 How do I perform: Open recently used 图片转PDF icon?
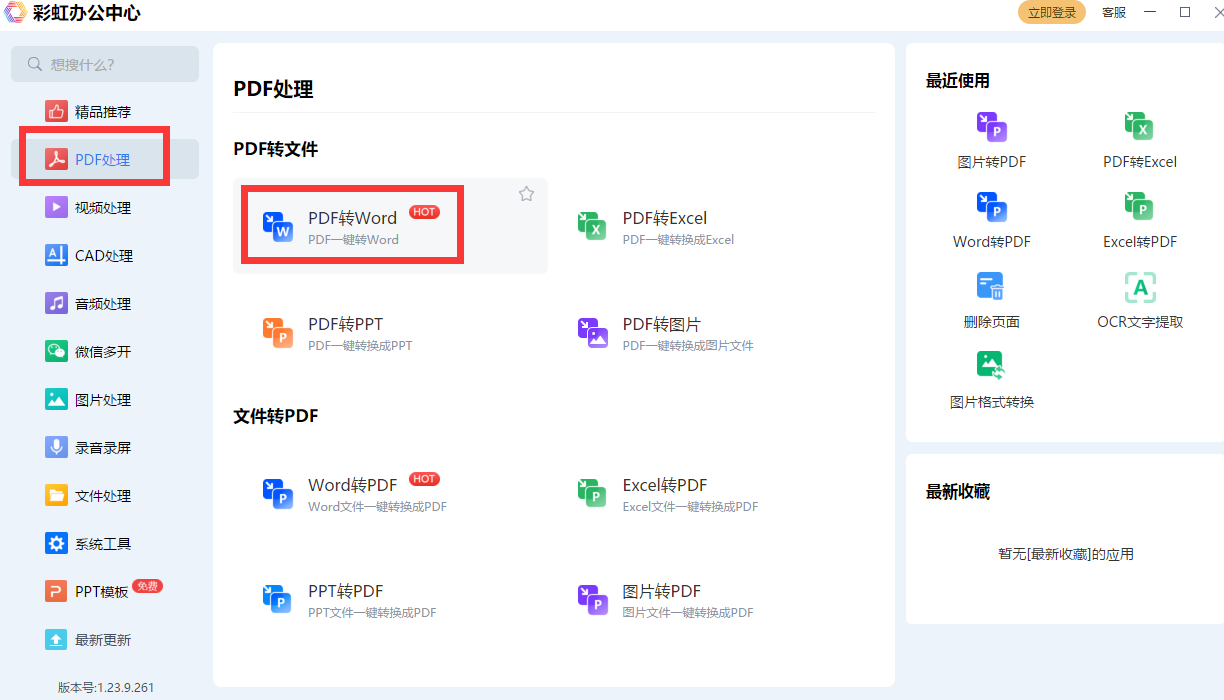991,127
